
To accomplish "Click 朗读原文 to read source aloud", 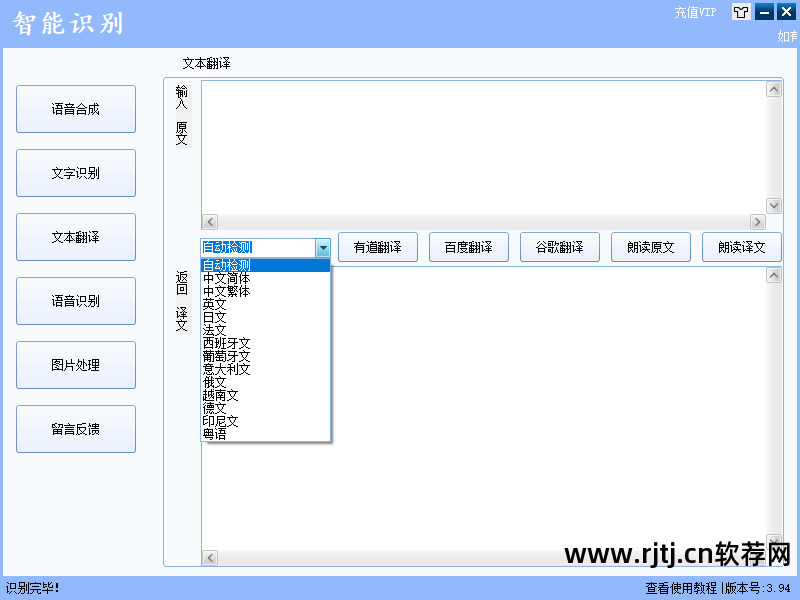I will click(651, 247).
